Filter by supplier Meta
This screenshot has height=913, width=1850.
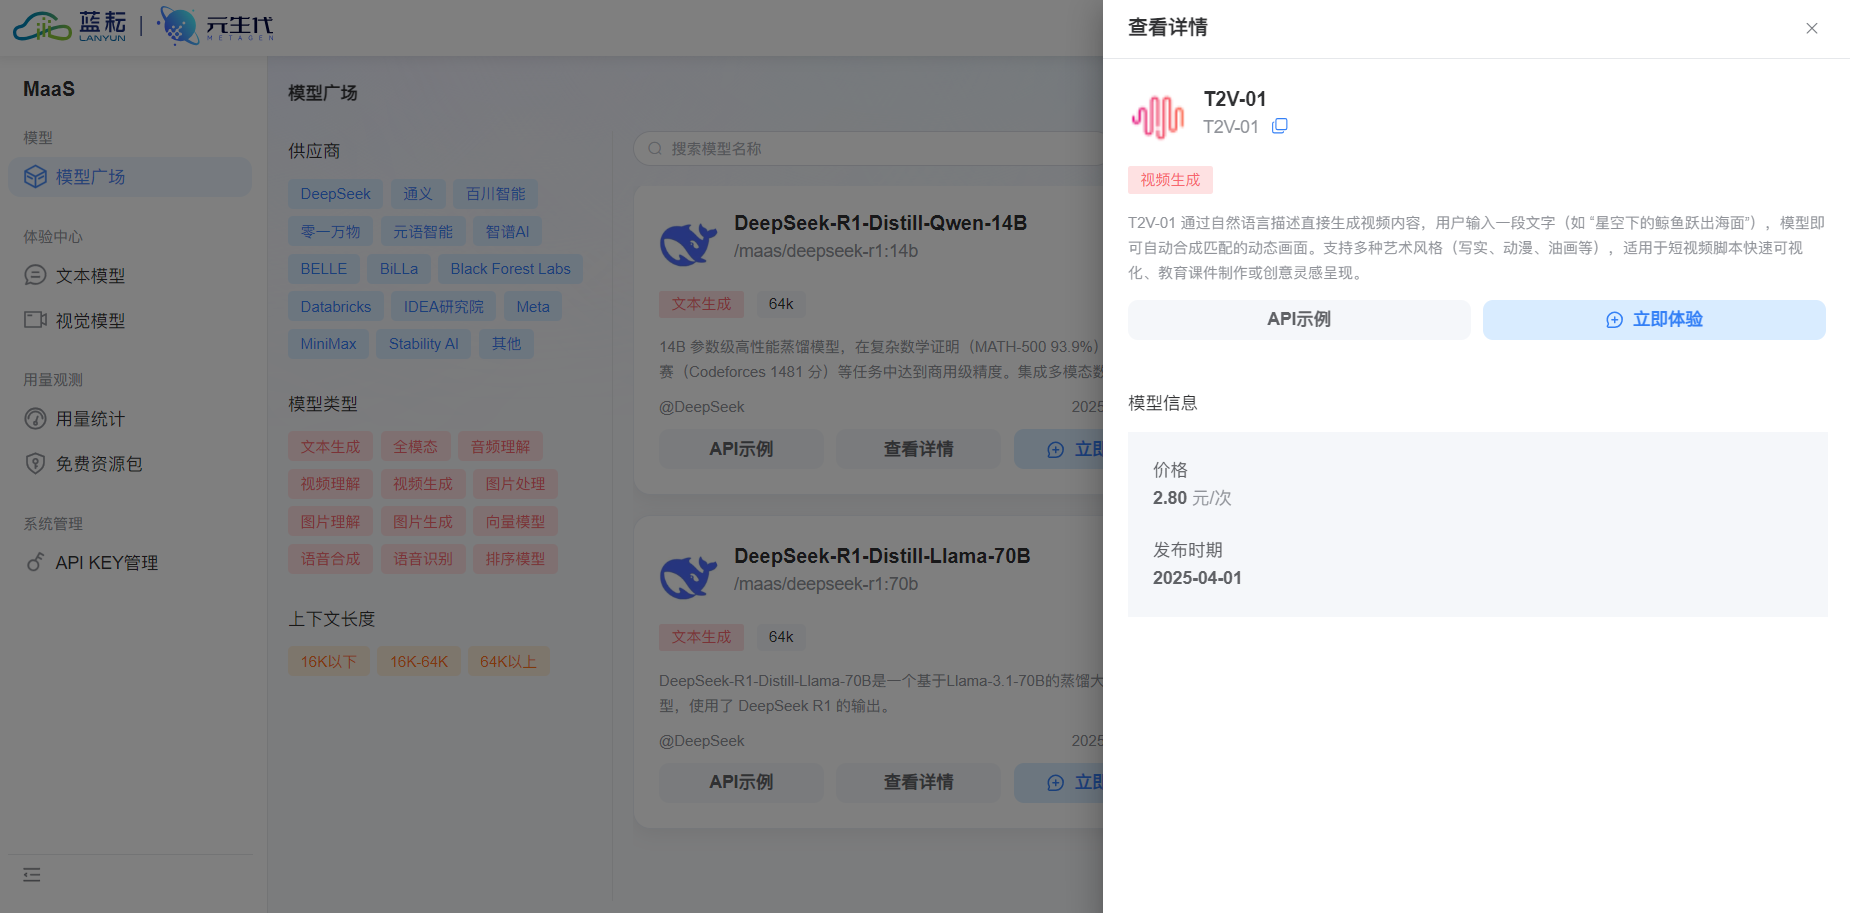click(x=533, y=307)
